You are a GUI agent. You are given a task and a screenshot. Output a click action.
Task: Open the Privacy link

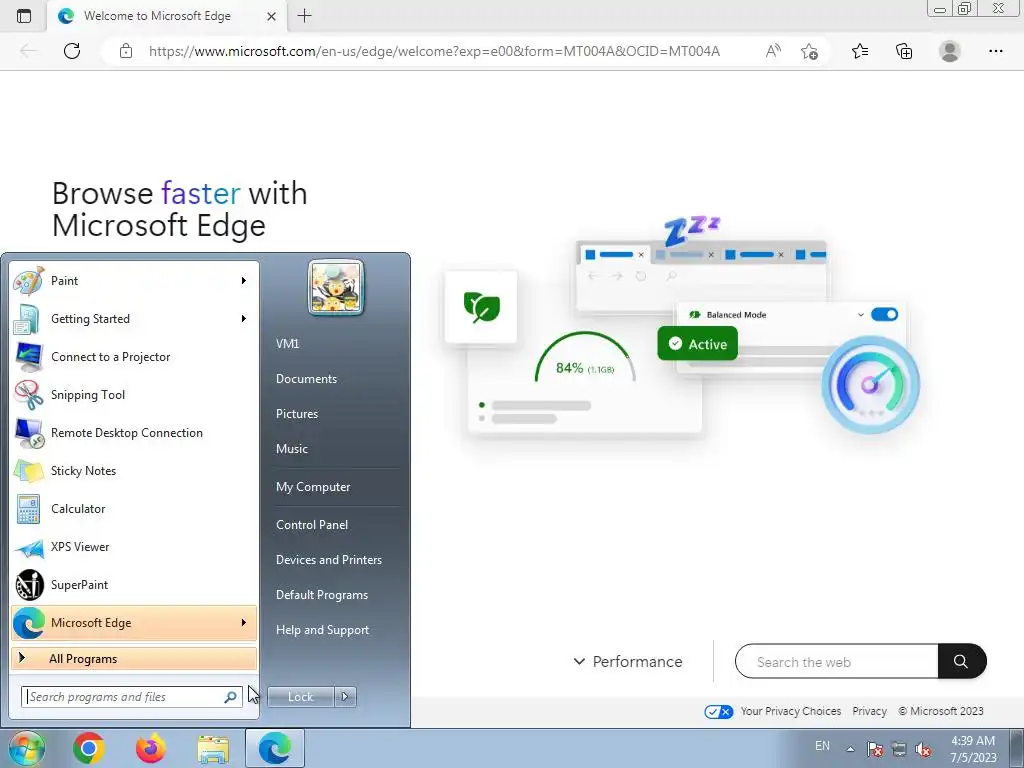point(869,711)
